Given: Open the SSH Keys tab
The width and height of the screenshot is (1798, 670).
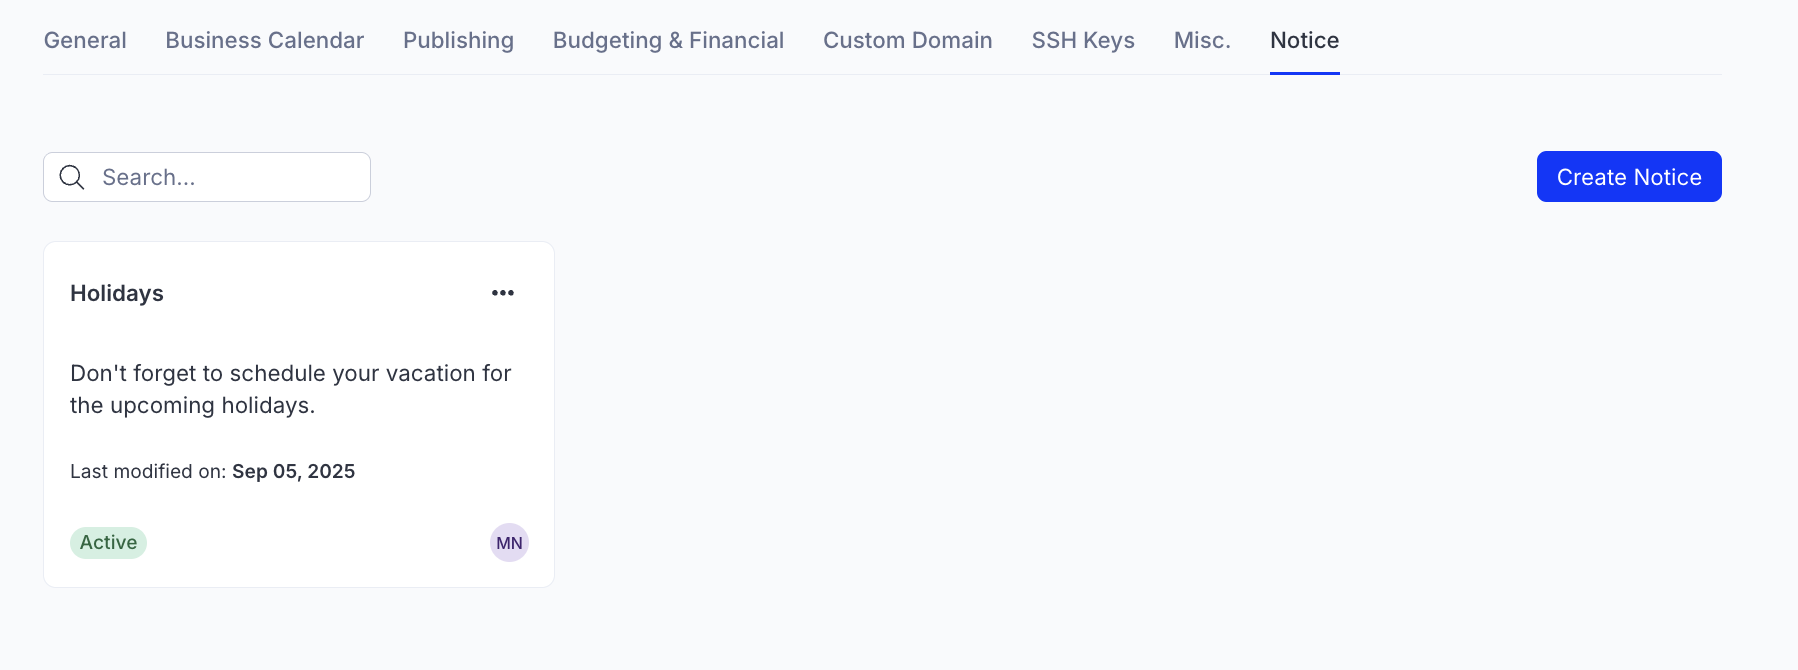Looking at the screenshot, I should point(1082,40).
